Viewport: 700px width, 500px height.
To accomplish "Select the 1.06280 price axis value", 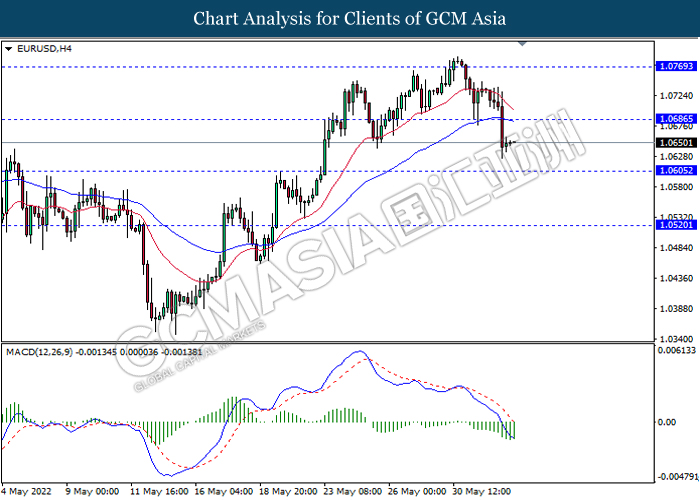I will [676, 157].
